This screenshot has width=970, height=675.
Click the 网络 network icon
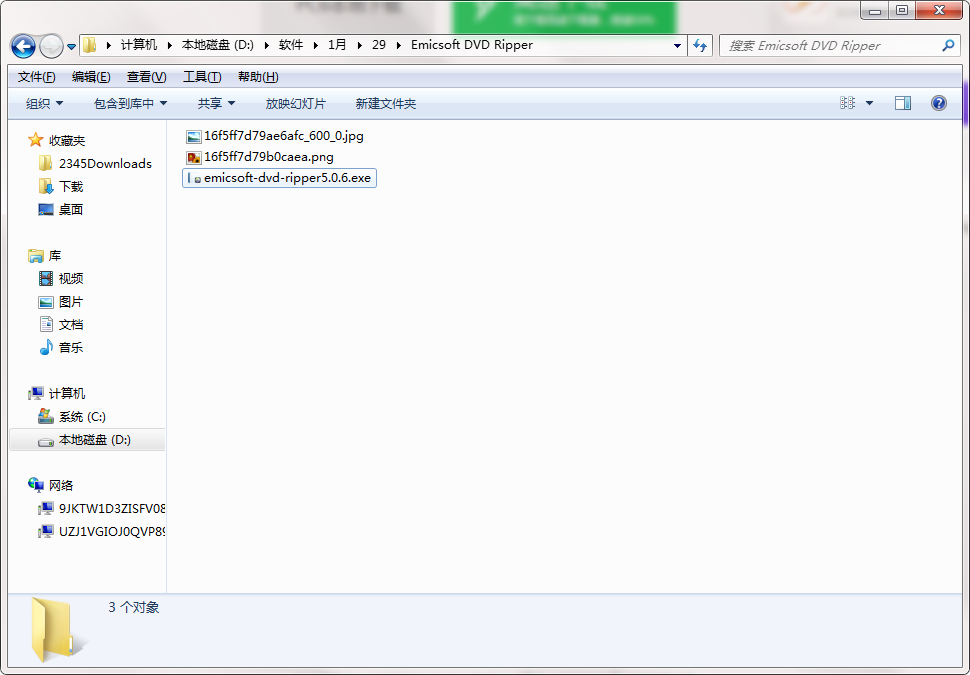(35, 485)
